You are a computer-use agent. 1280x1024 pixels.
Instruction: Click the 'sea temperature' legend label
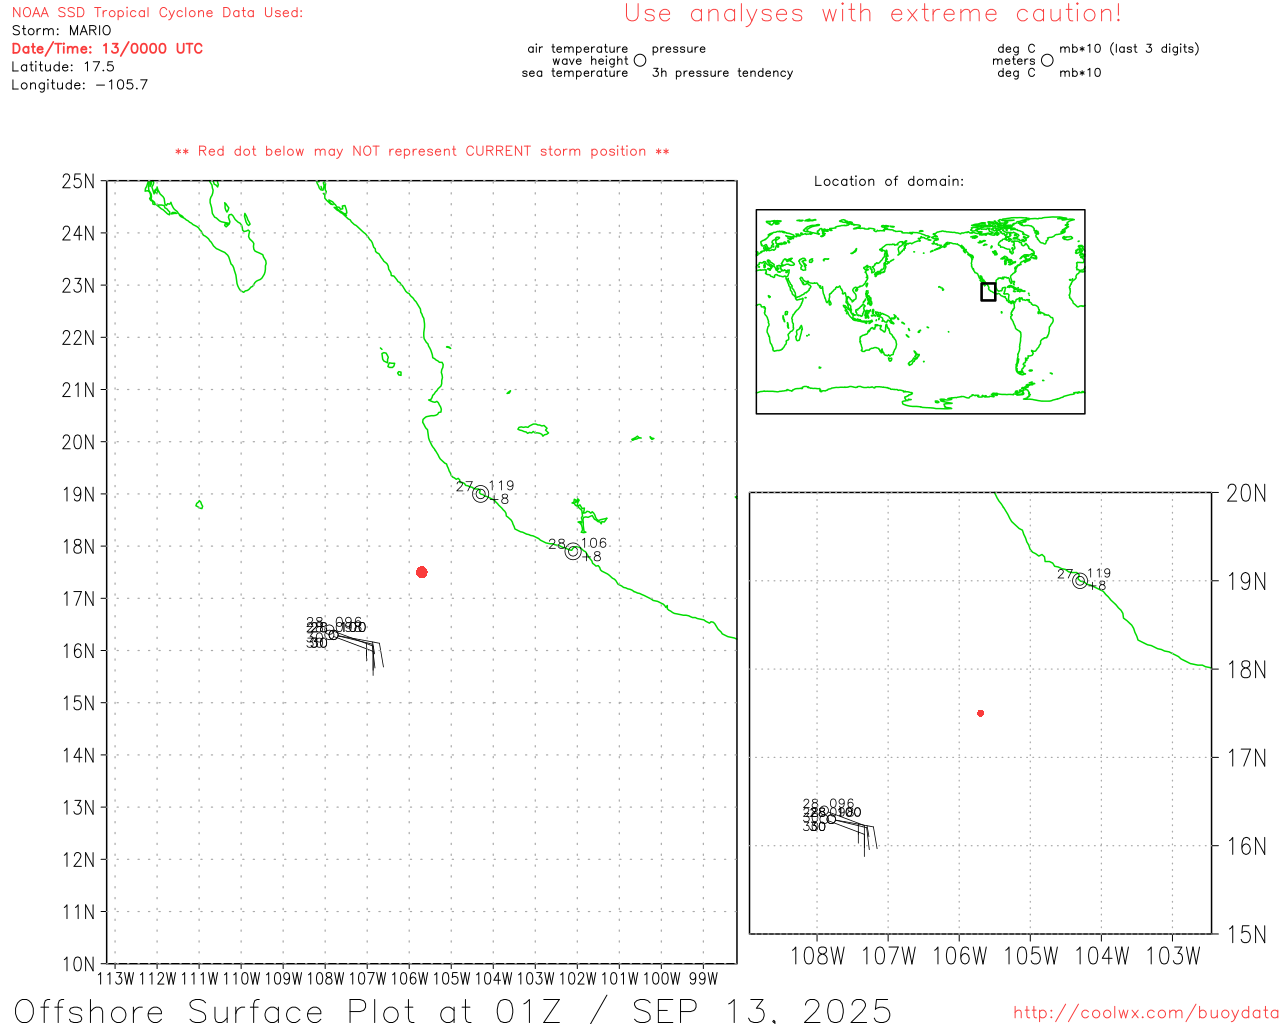(x=575, y=73)
